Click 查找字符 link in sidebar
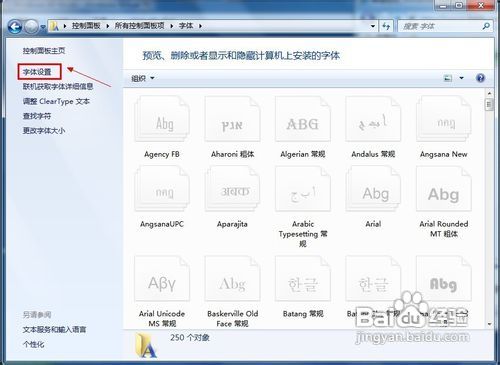 [37, 116]
